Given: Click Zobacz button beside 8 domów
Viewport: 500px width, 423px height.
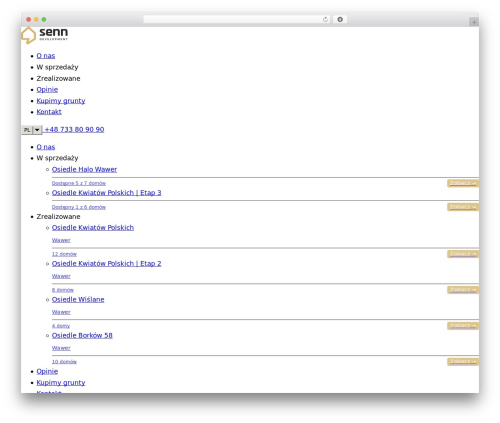Looking at the screenshot, I should click(463, 290).
